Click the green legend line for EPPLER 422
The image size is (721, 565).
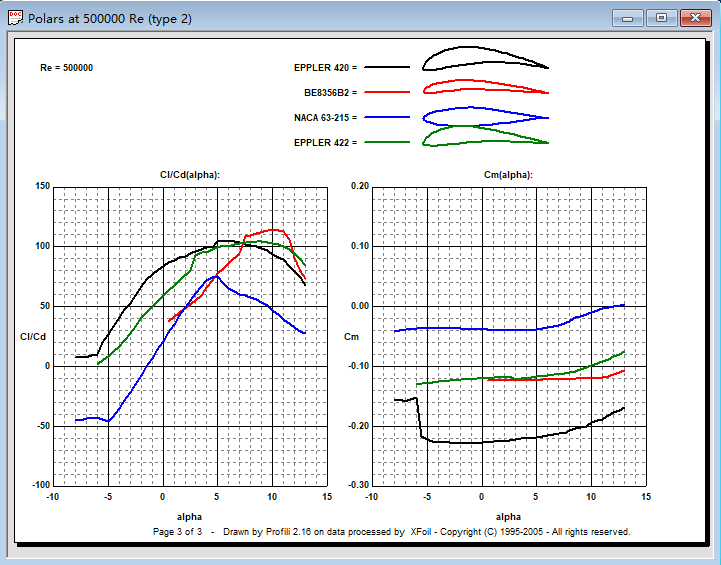click(x=387, y=142)
